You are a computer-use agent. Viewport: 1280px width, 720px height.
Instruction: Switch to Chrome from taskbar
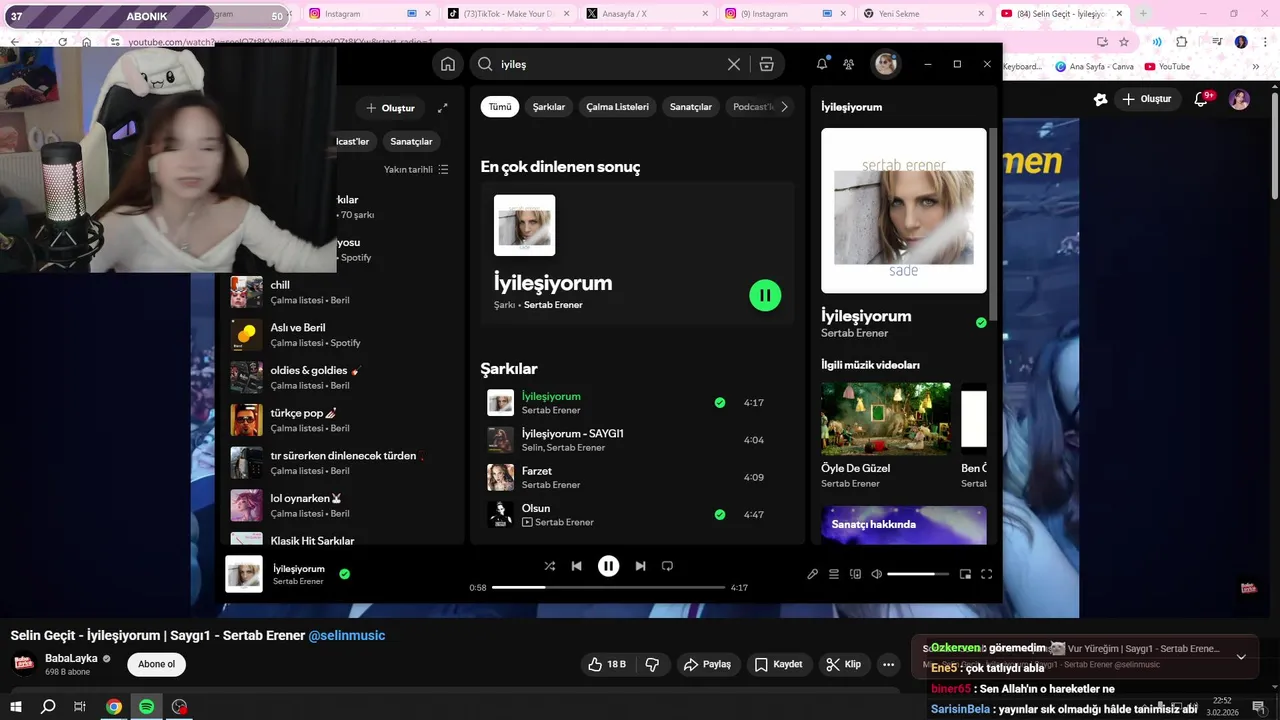(114, 707)
